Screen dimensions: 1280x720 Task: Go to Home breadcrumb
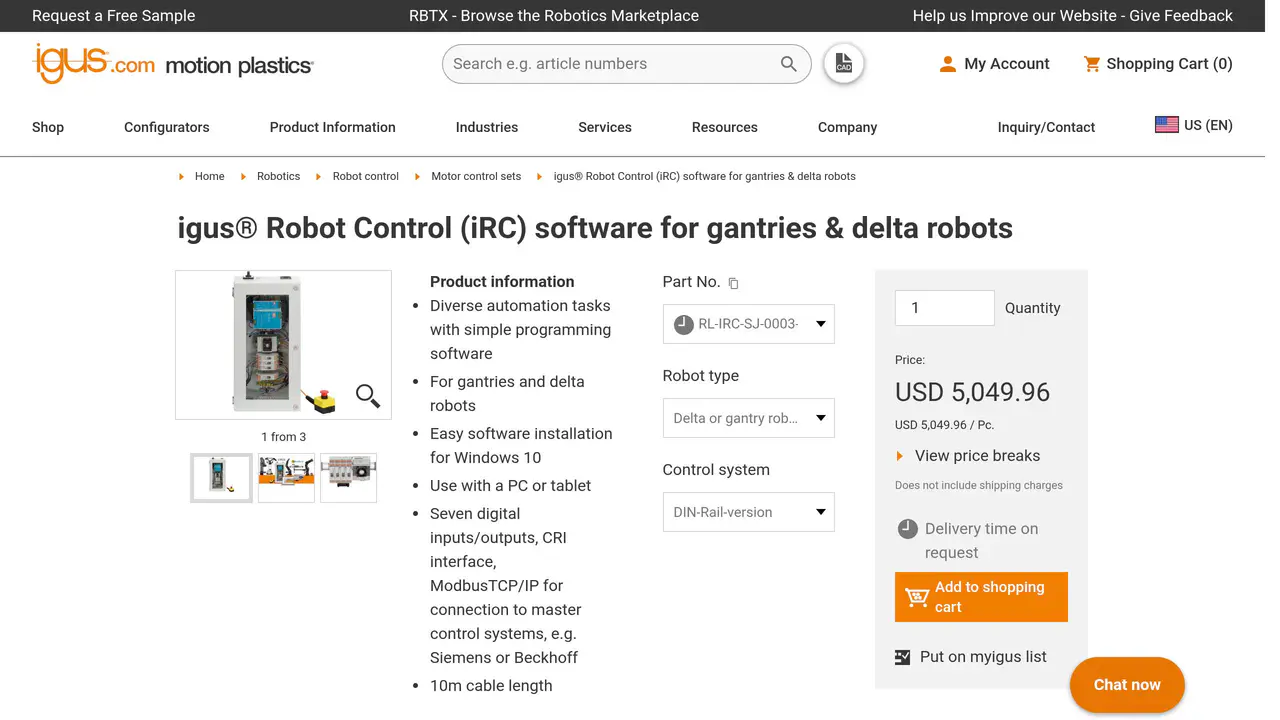pos(210,176)
